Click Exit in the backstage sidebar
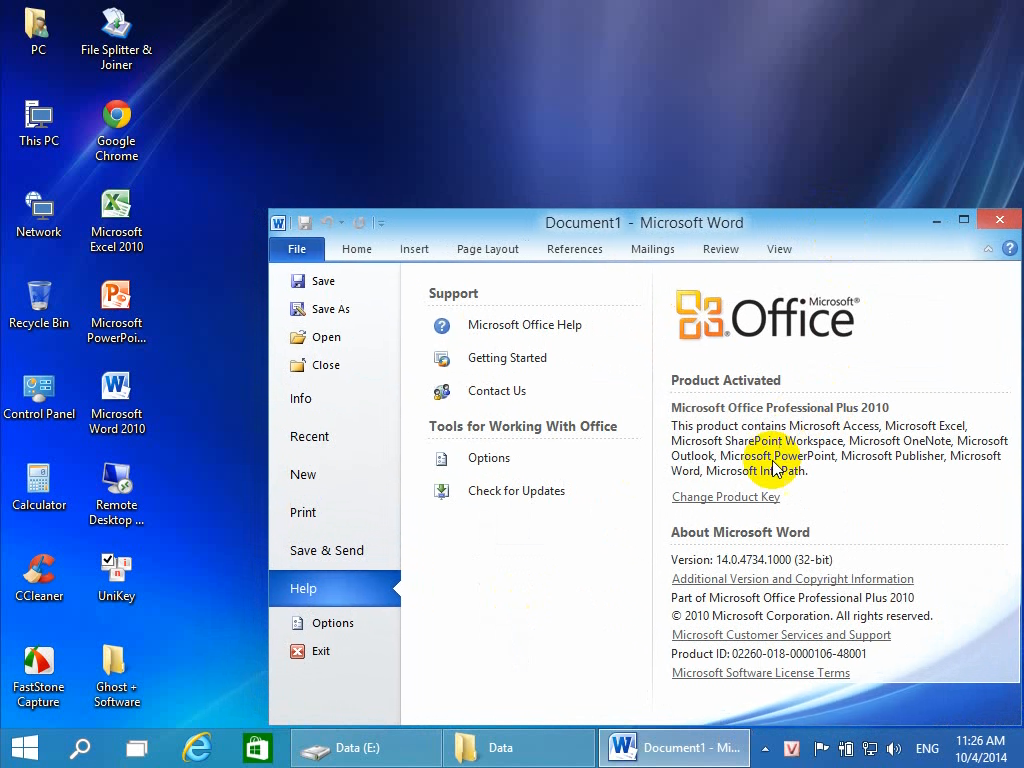The height and width of the screenshot is (768, 1024). (x=320, y=651)
